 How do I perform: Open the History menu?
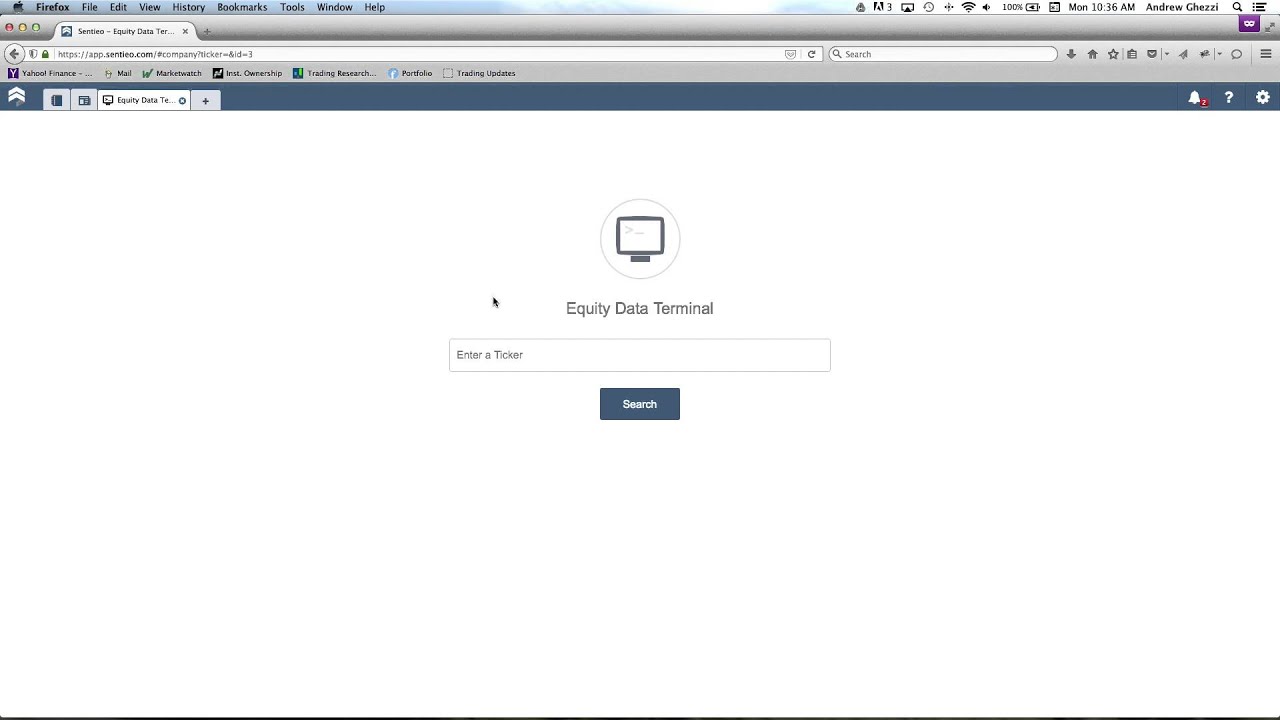click(x=188, y=7)
